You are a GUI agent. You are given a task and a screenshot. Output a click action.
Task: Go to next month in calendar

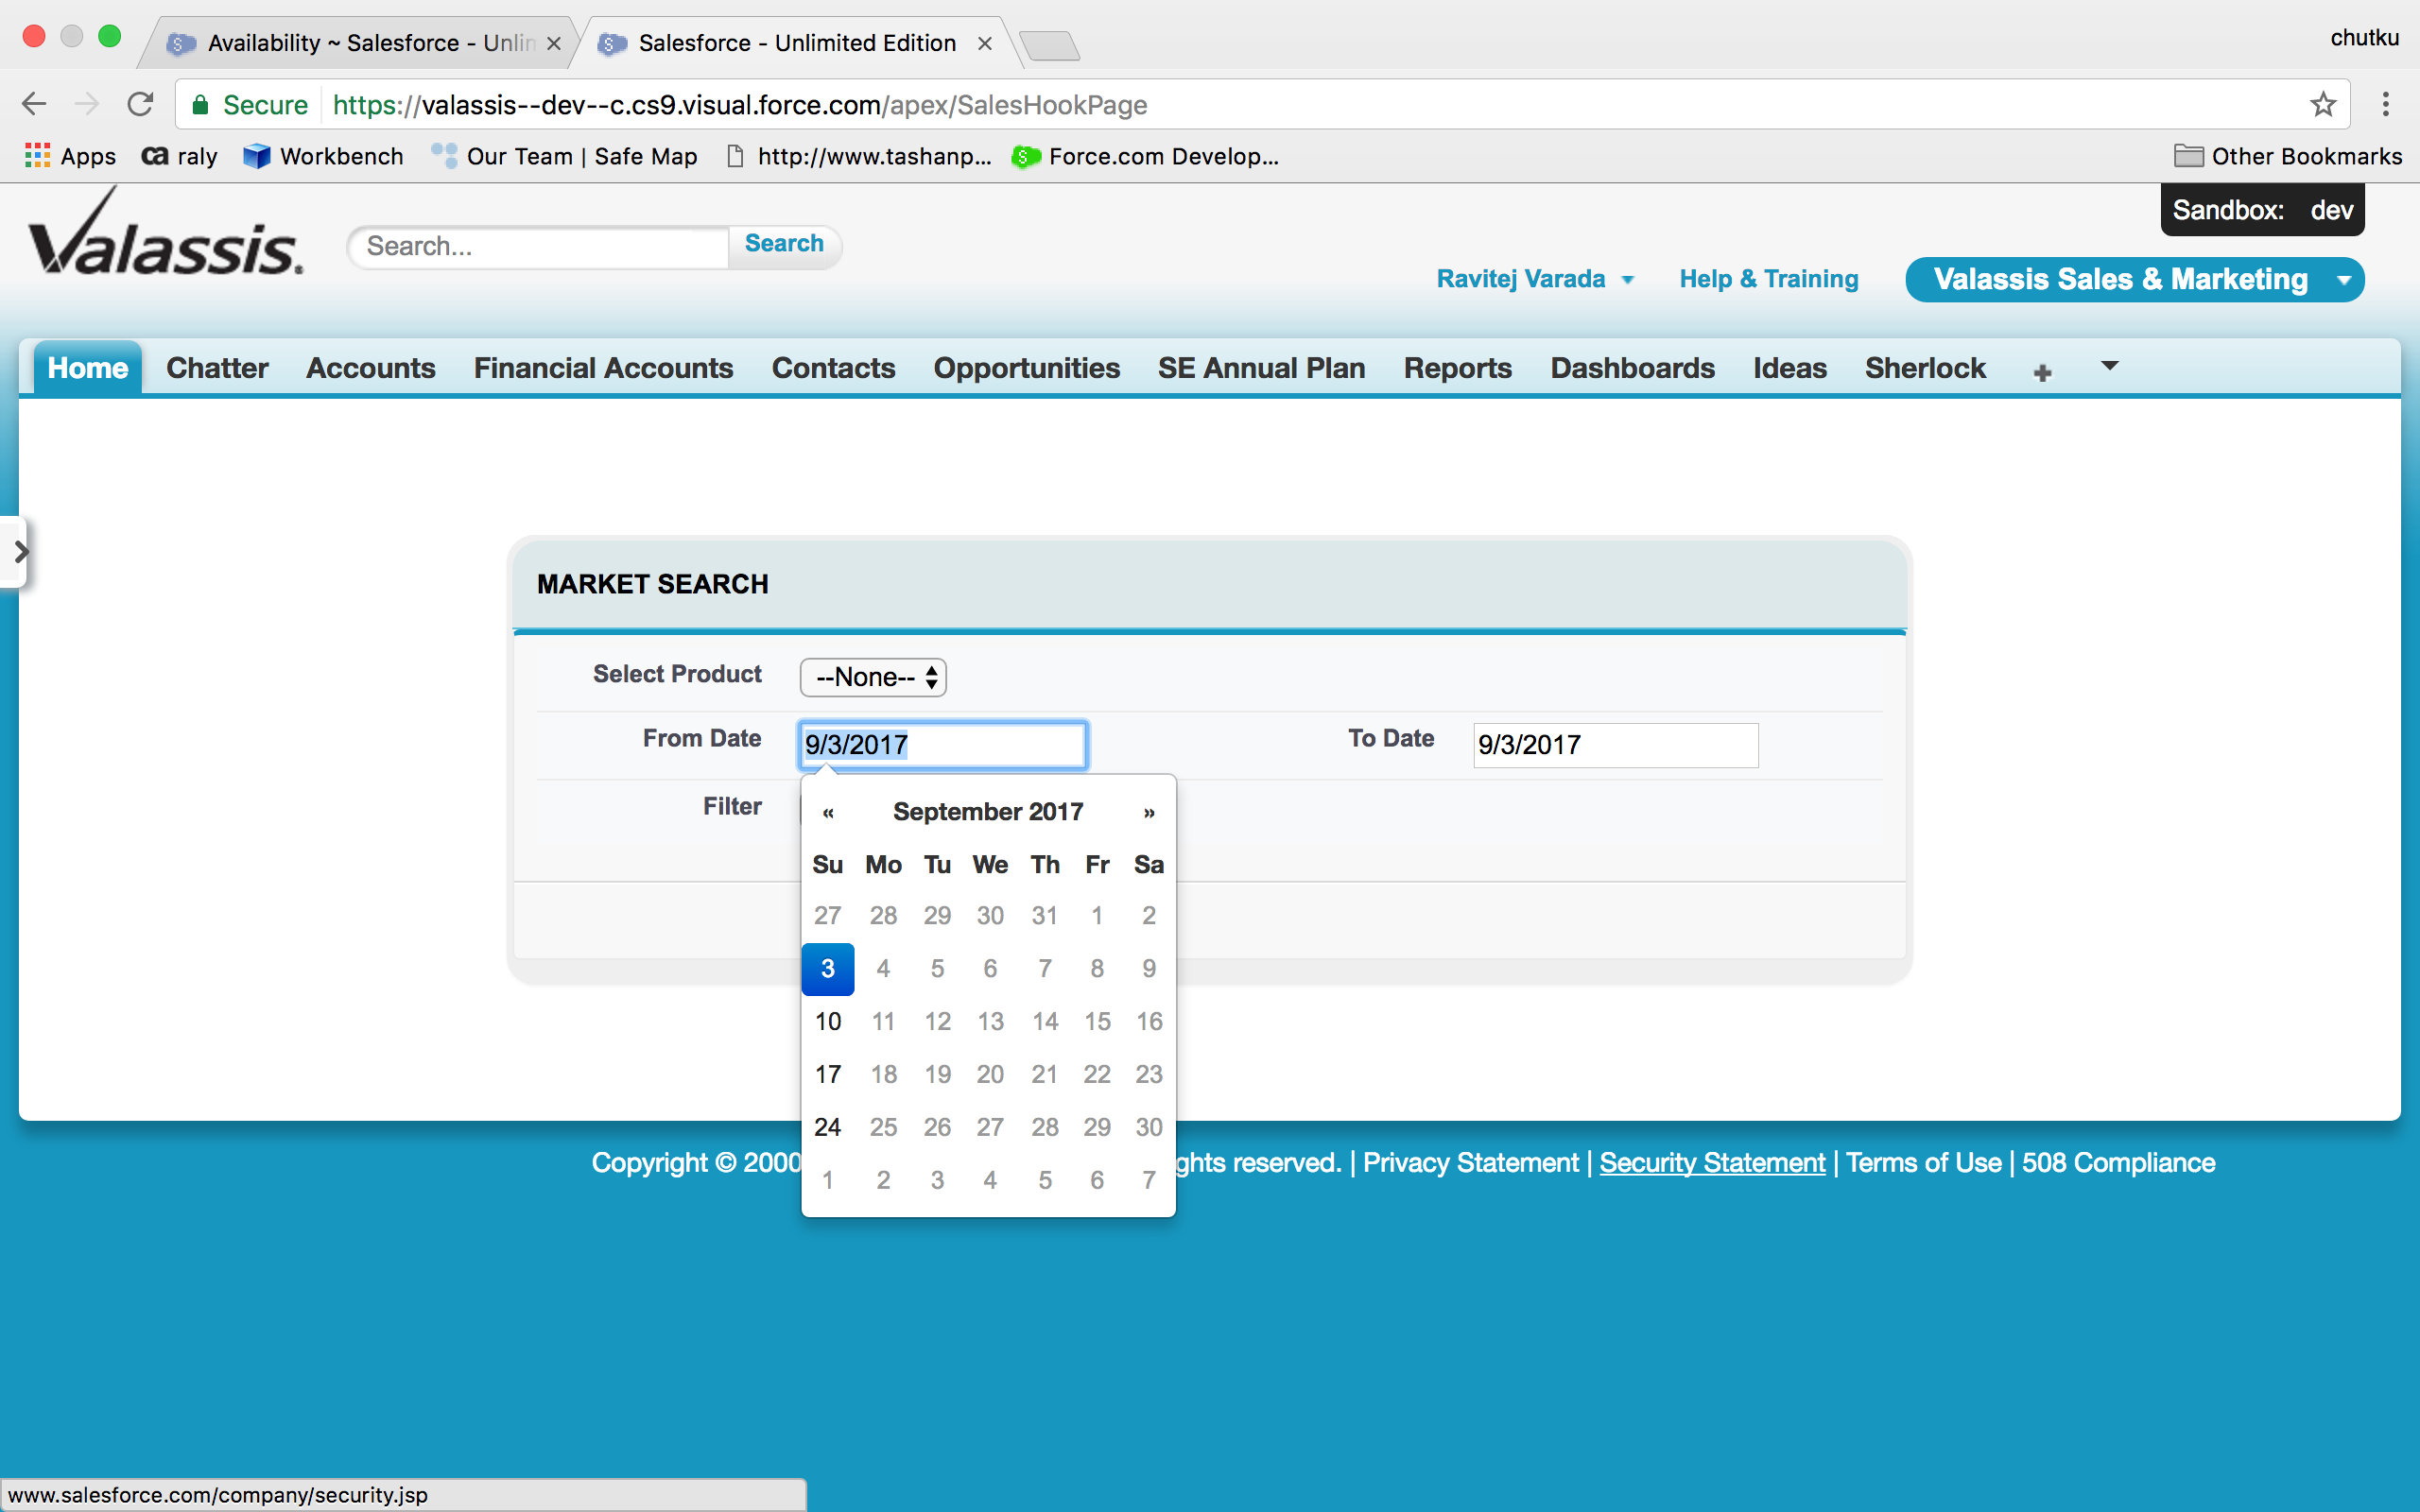click(1149, 812)
